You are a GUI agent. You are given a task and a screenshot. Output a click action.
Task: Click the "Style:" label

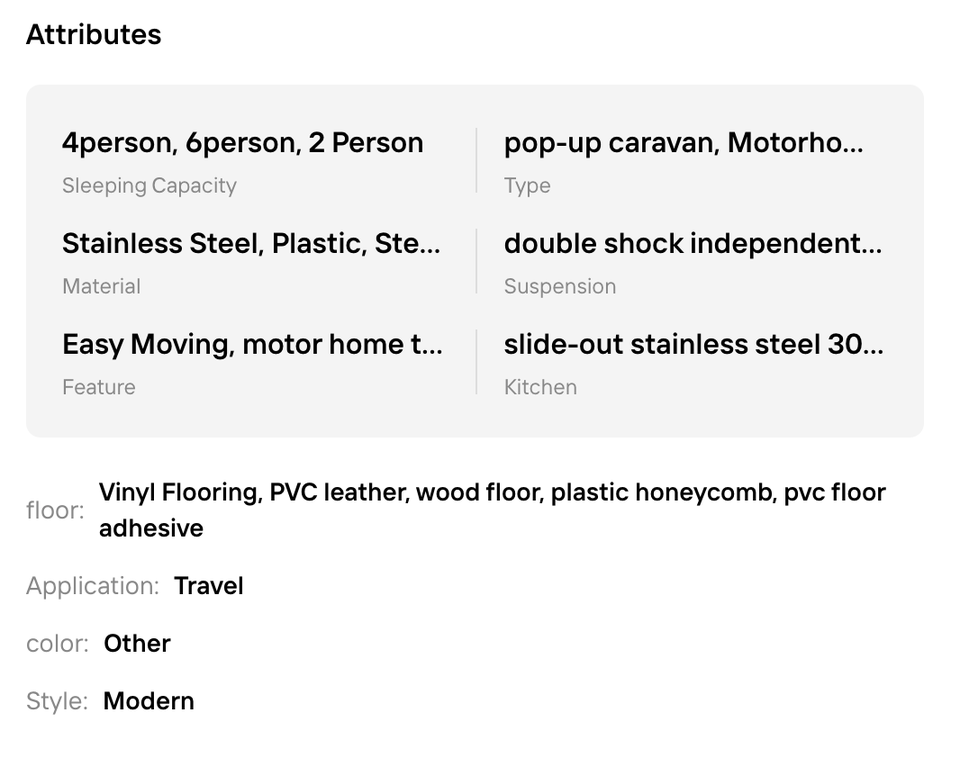(57, 702)
